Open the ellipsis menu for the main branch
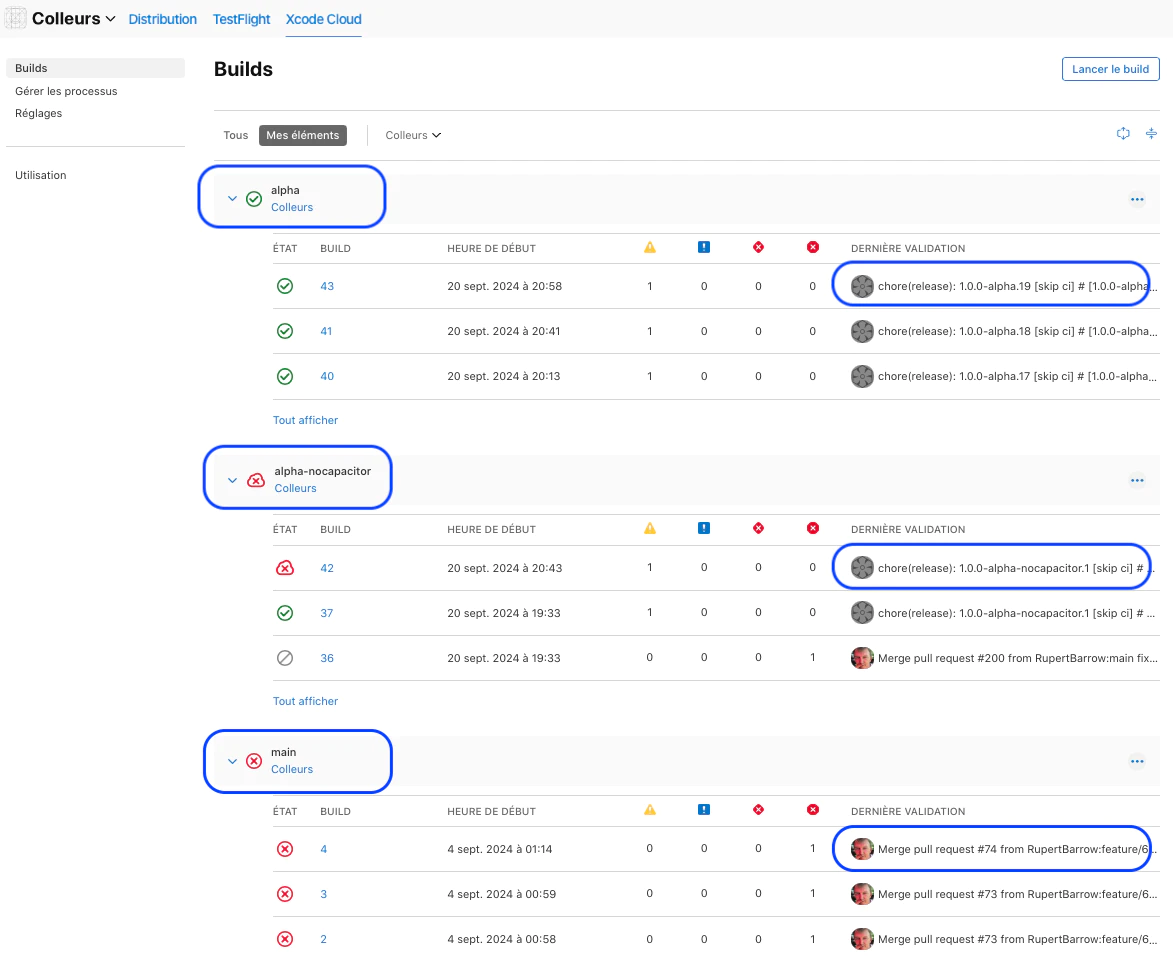This screenshot has height=958, width=1173. [x=1137, y=761]
